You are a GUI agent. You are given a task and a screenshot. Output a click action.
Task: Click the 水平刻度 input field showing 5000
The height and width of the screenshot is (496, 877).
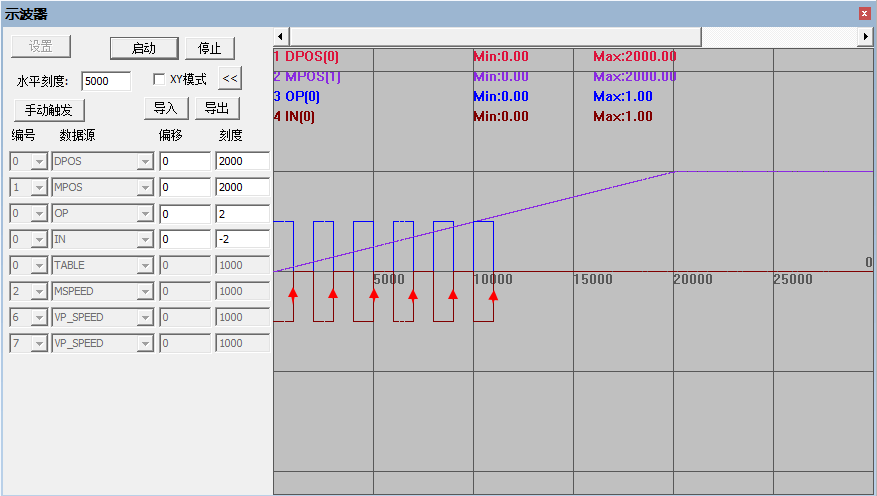pos(106,81)
